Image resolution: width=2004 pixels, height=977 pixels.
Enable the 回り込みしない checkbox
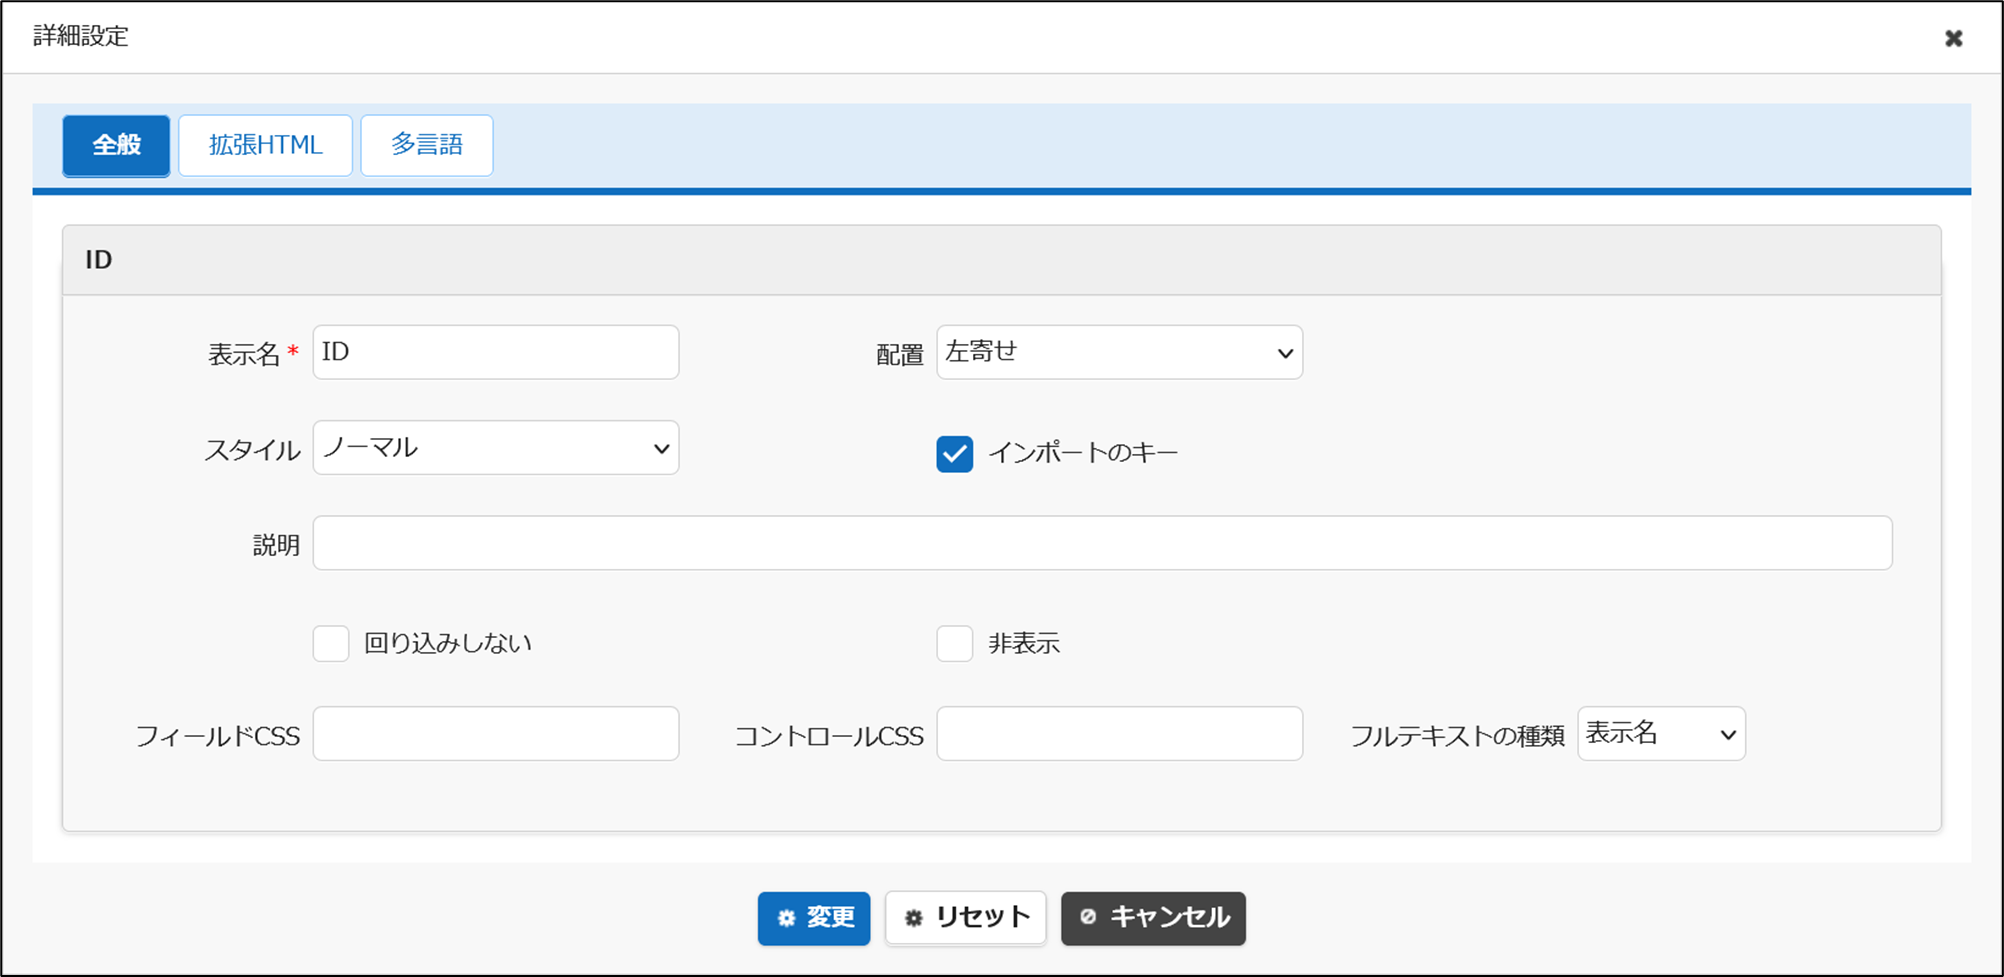(331, 644)
